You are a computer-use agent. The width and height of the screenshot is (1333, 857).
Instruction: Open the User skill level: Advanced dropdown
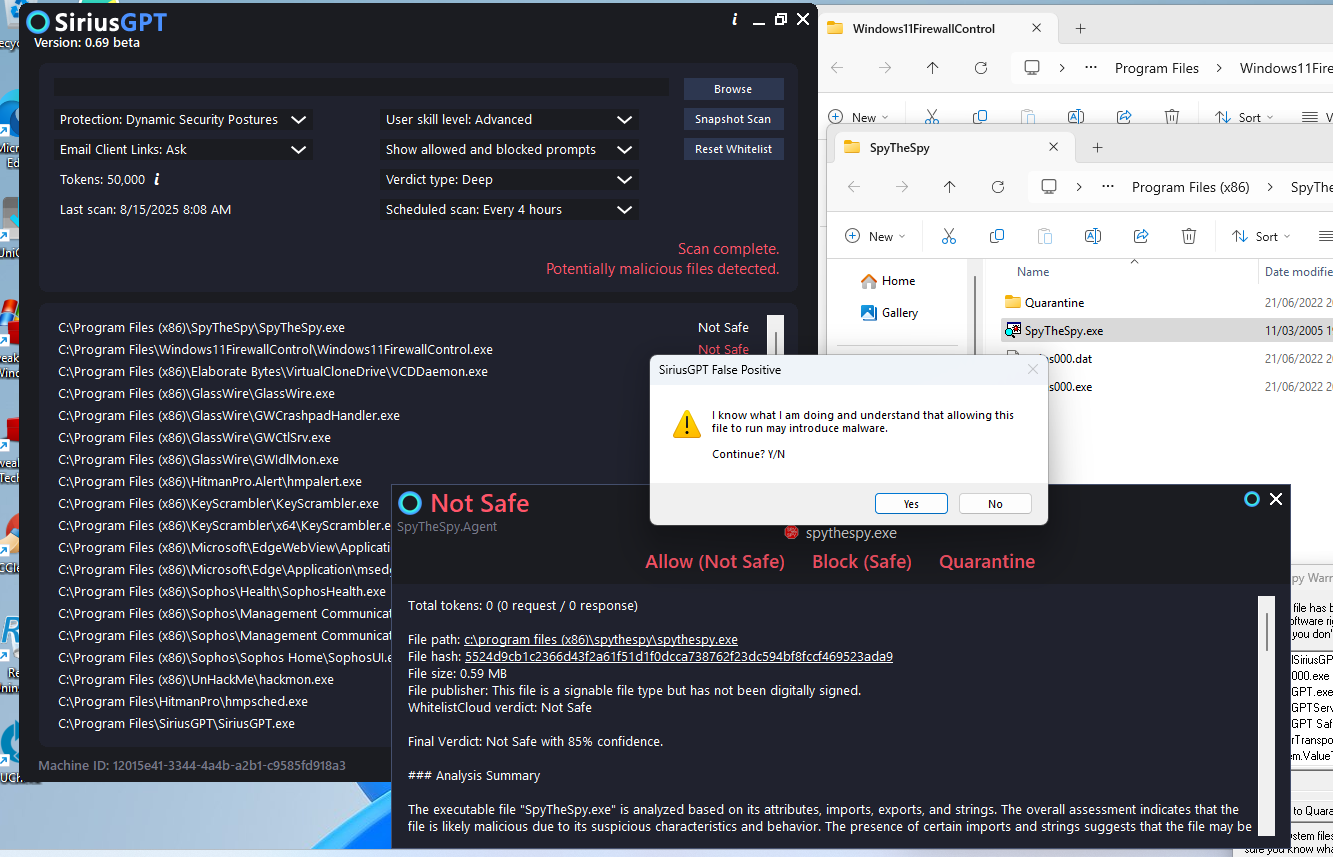(509, 120)
